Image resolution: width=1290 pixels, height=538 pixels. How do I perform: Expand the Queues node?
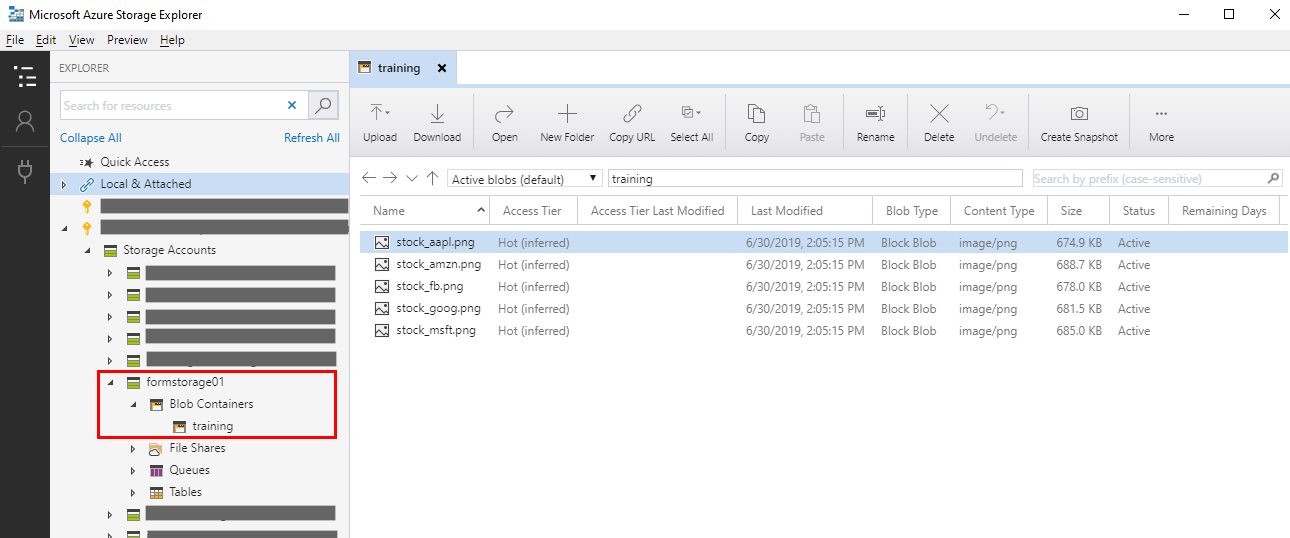click(x=133, y=470)
